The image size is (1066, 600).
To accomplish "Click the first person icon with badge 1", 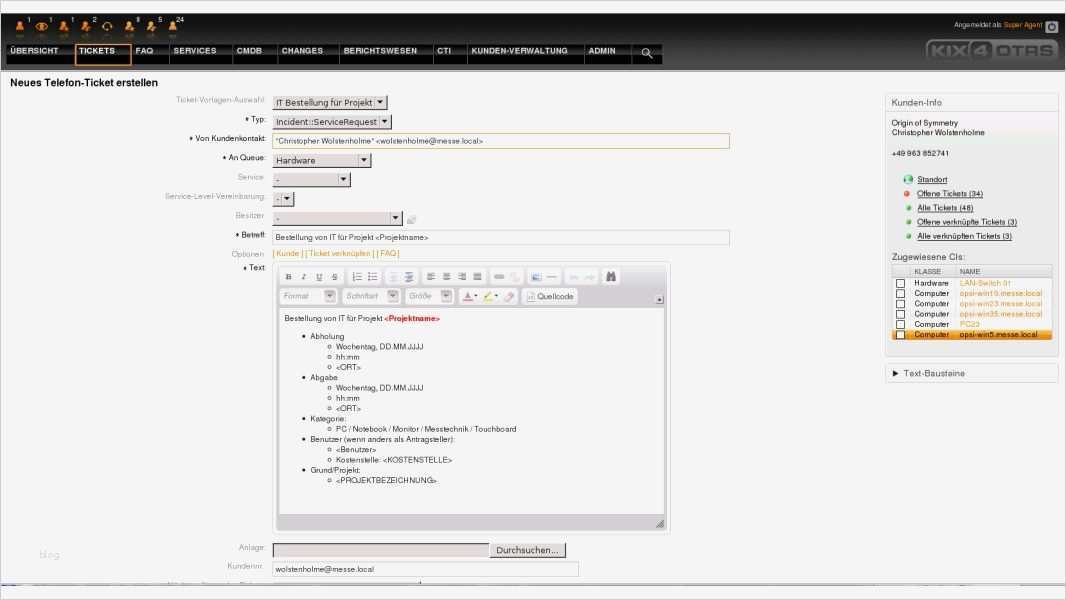I will click(x=20, y=27).
